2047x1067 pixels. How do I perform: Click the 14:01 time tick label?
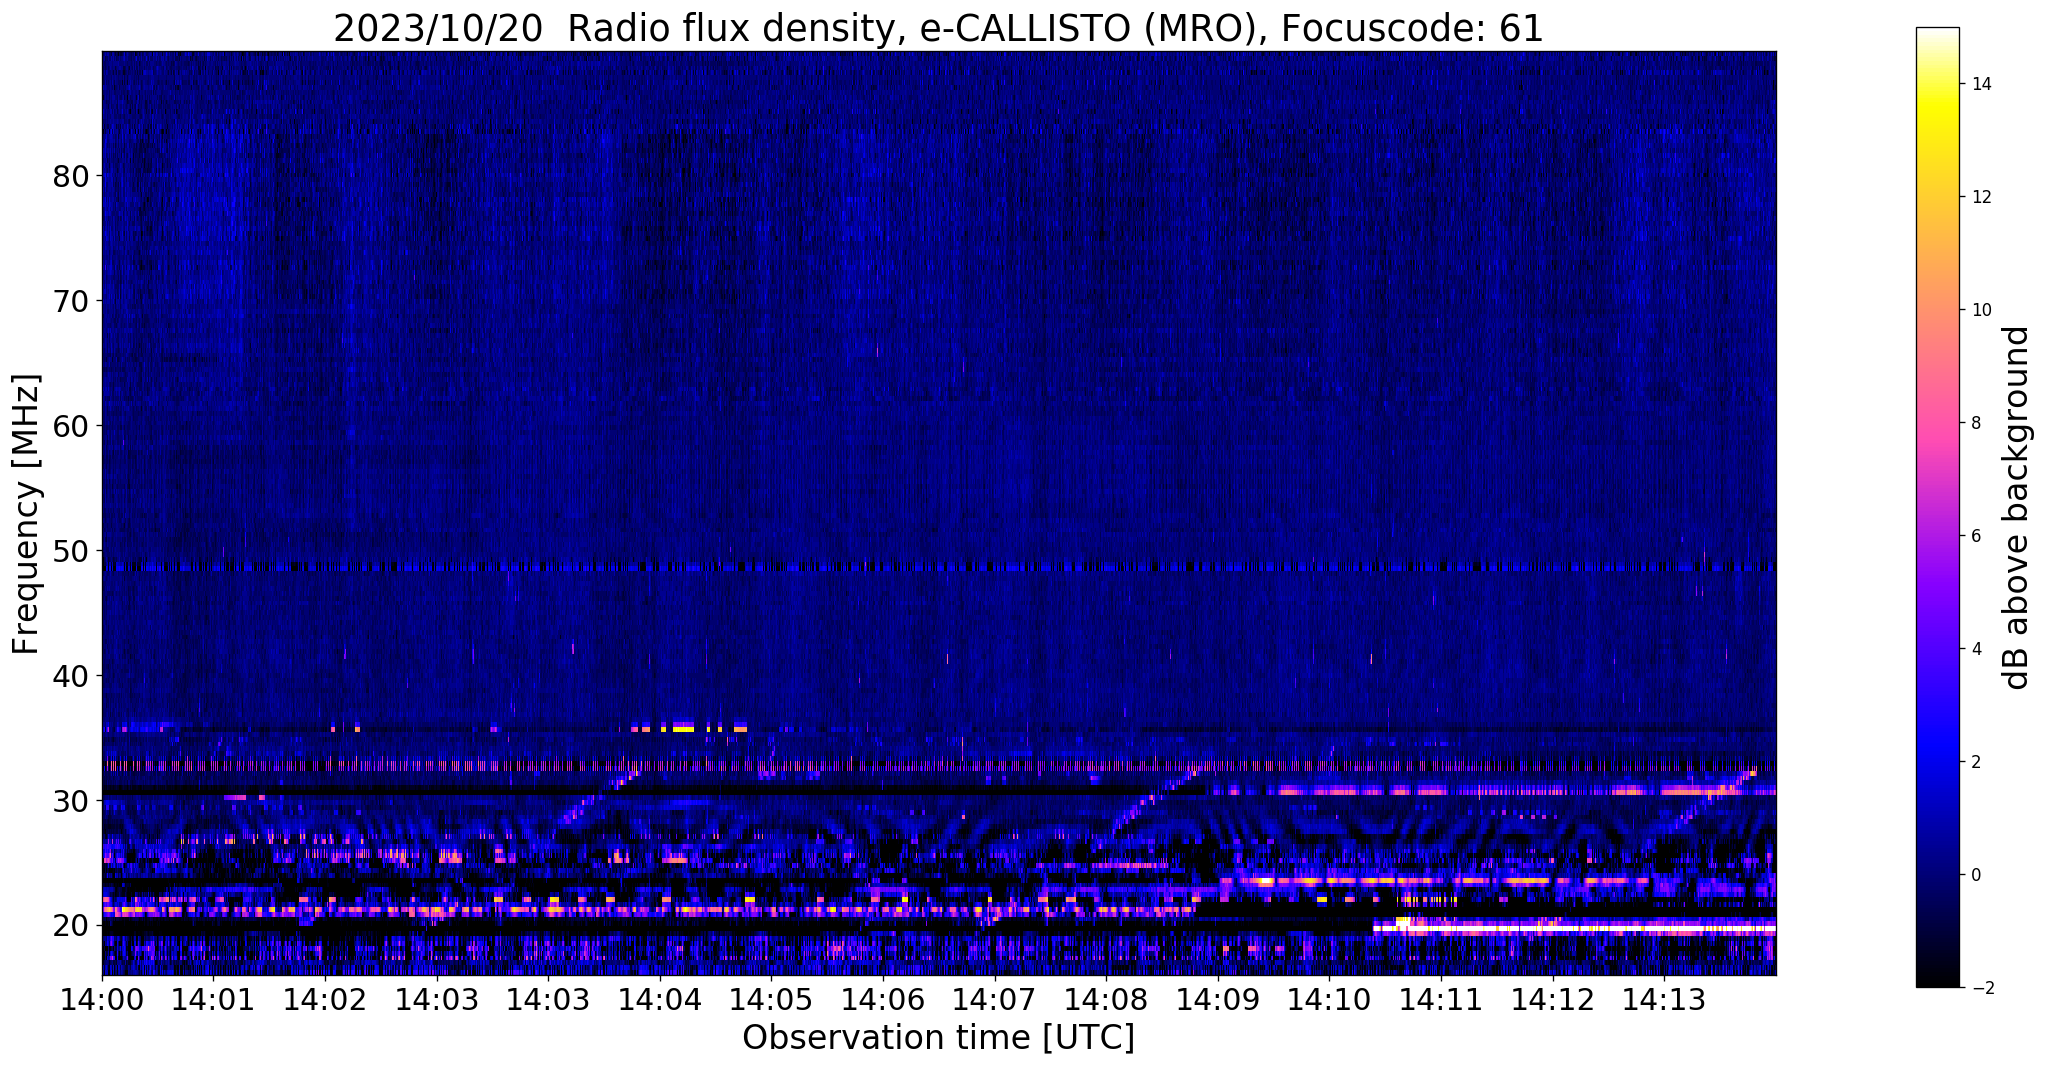[213, 999]
